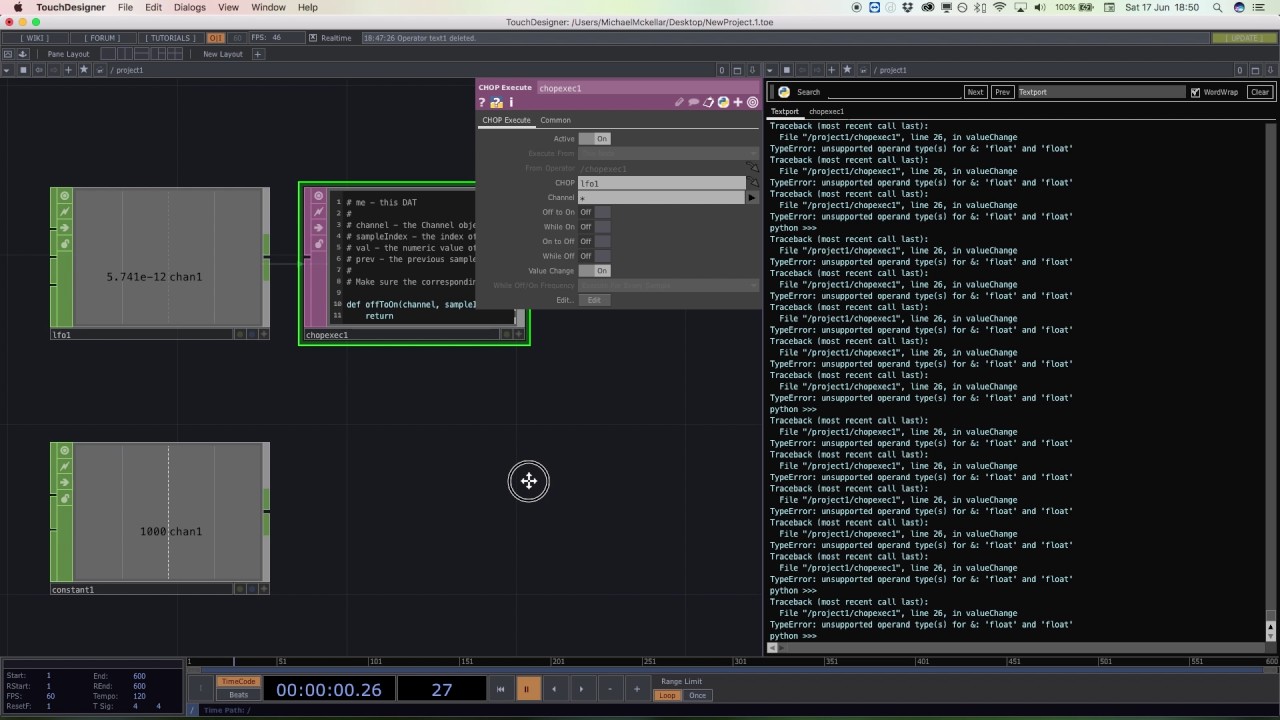
Task: Select Once range limit
Action: 697,695
